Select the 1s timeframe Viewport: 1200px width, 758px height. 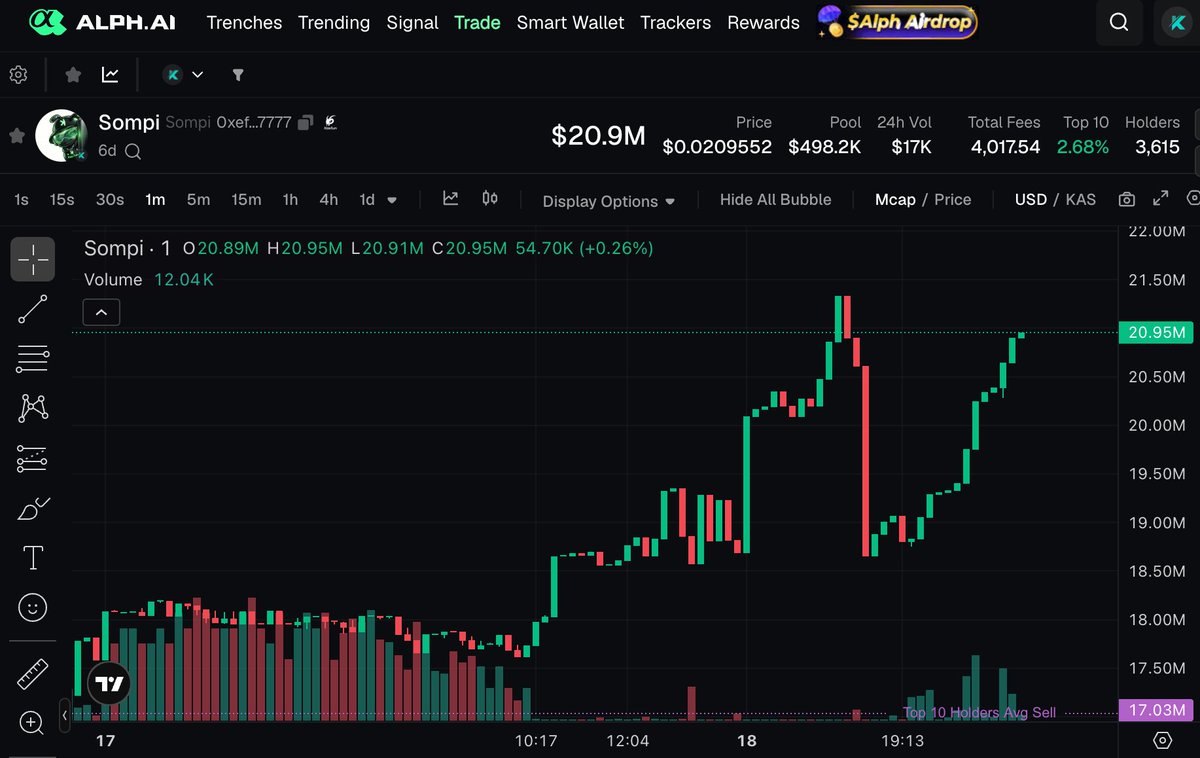click(21, 200)
